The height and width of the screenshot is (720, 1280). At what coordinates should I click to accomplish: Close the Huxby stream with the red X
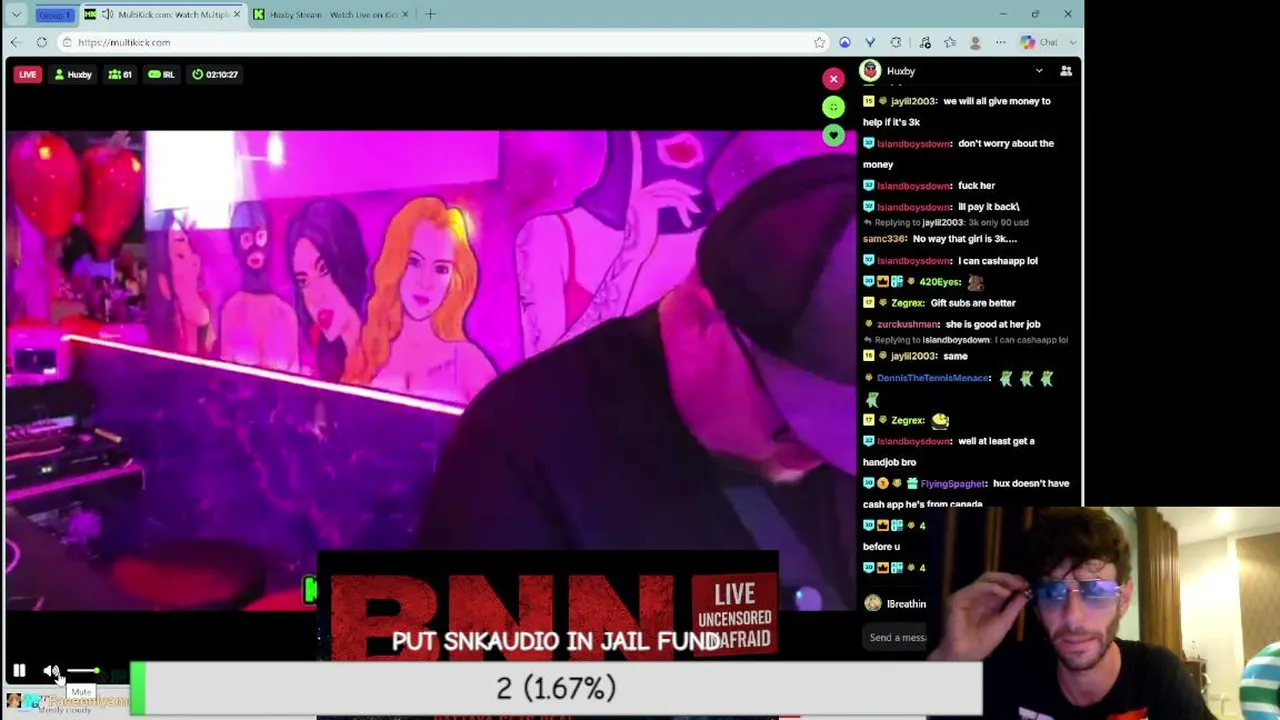[833, 79]
